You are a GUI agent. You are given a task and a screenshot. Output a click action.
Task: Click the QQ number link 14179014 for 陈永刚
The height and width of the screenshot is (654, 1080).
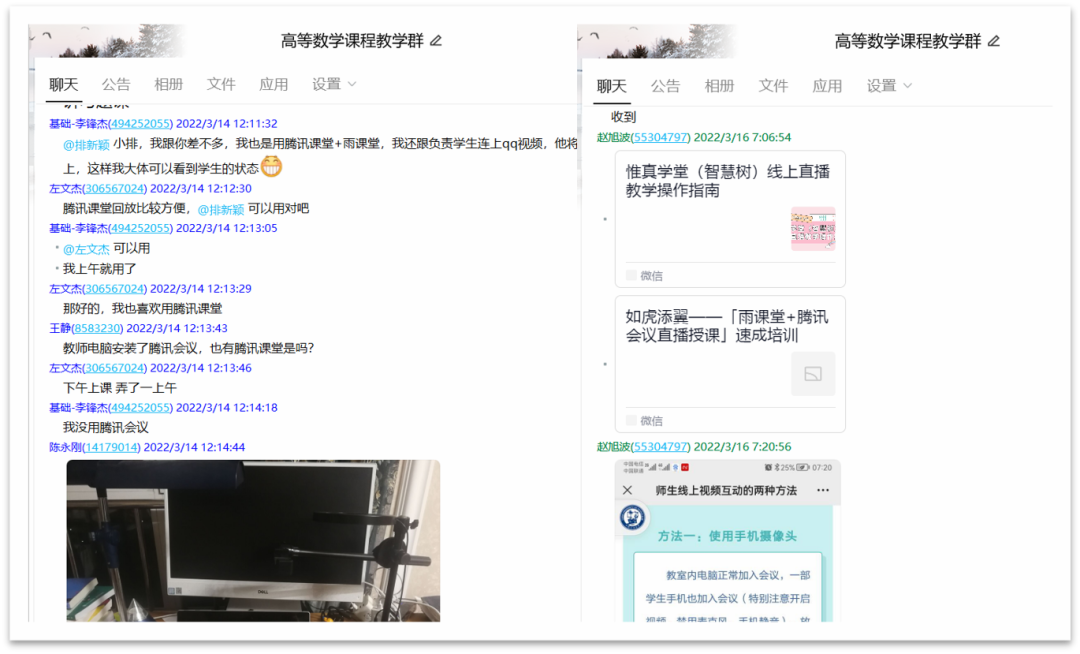[x=110, y=447]
